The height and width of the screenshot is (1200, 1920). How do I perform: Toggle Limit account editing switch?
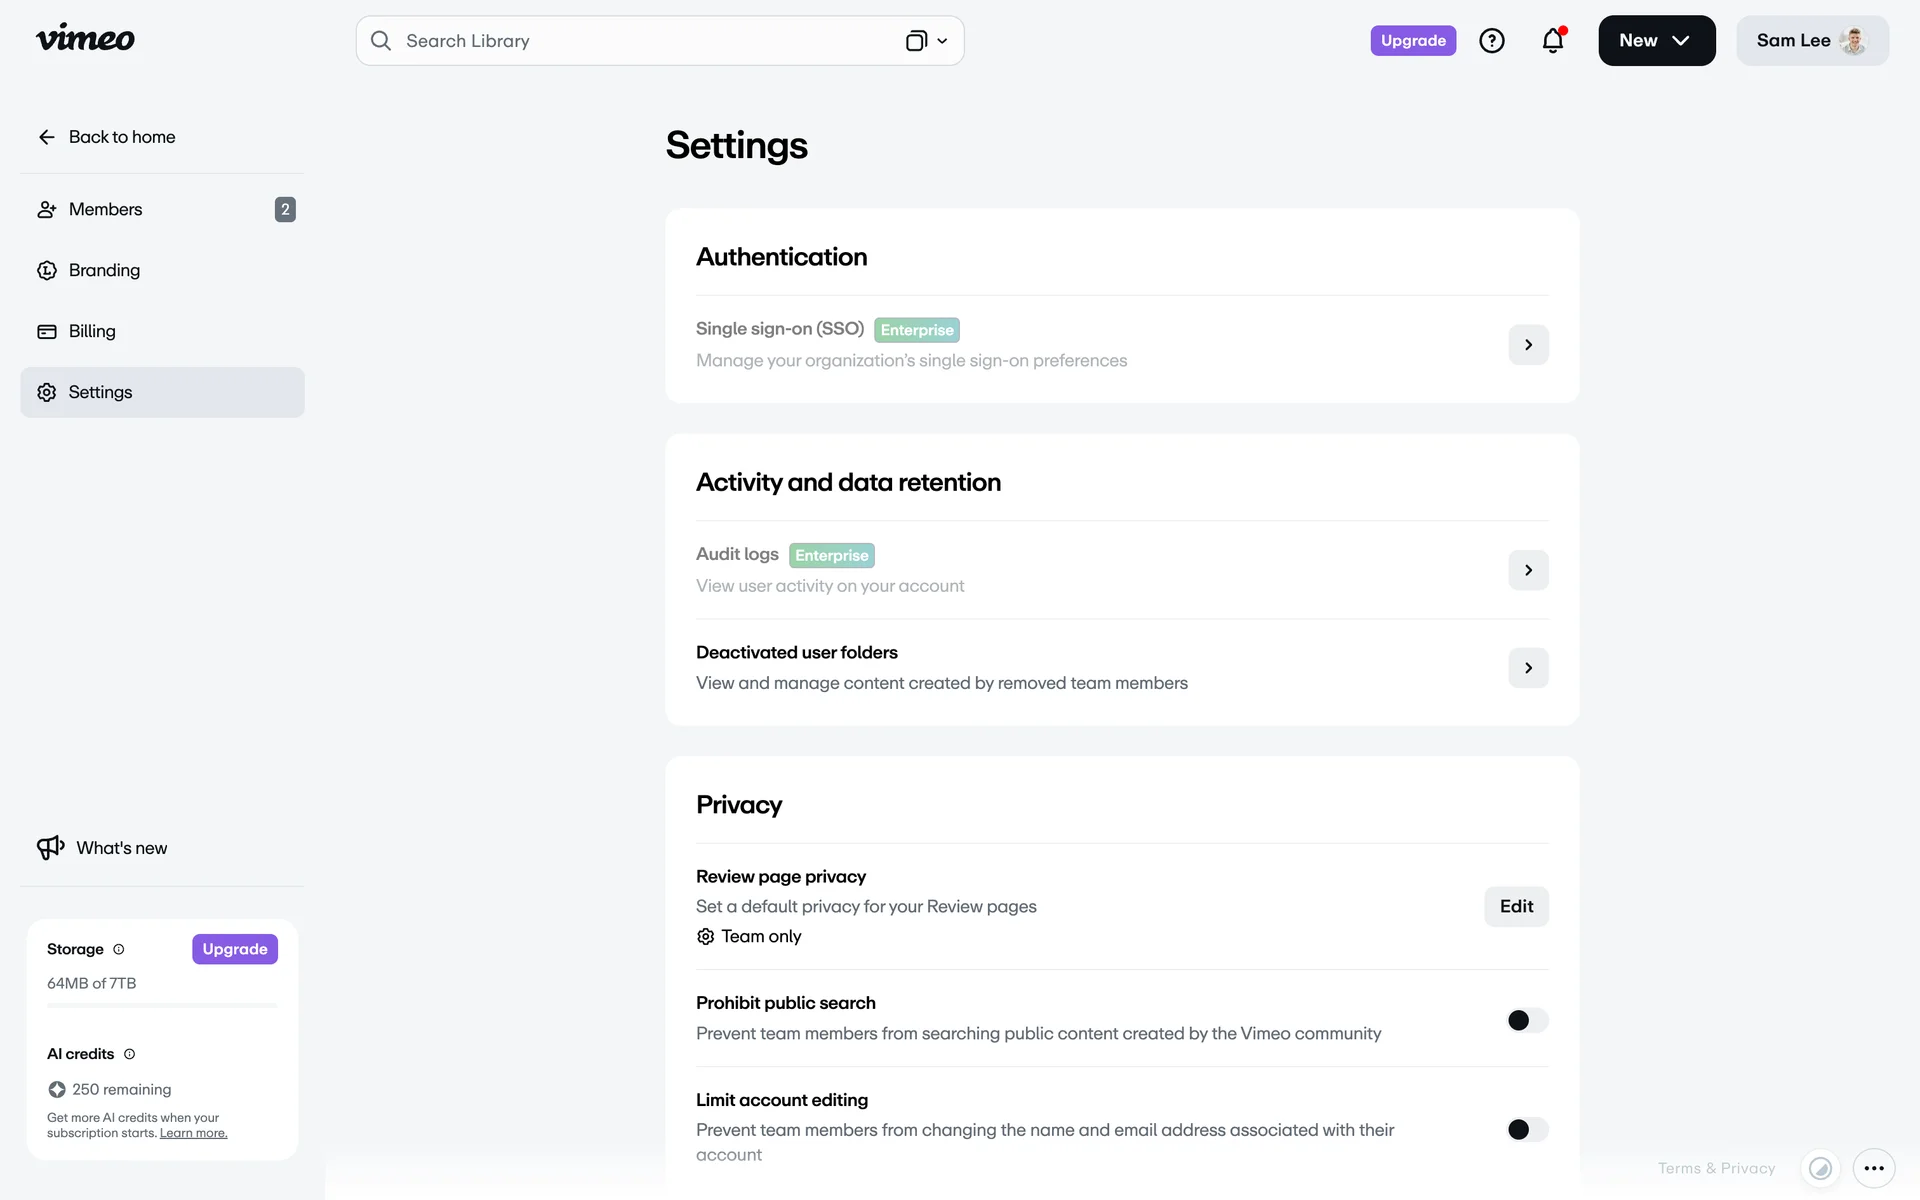click(x=1527, y=1129)
